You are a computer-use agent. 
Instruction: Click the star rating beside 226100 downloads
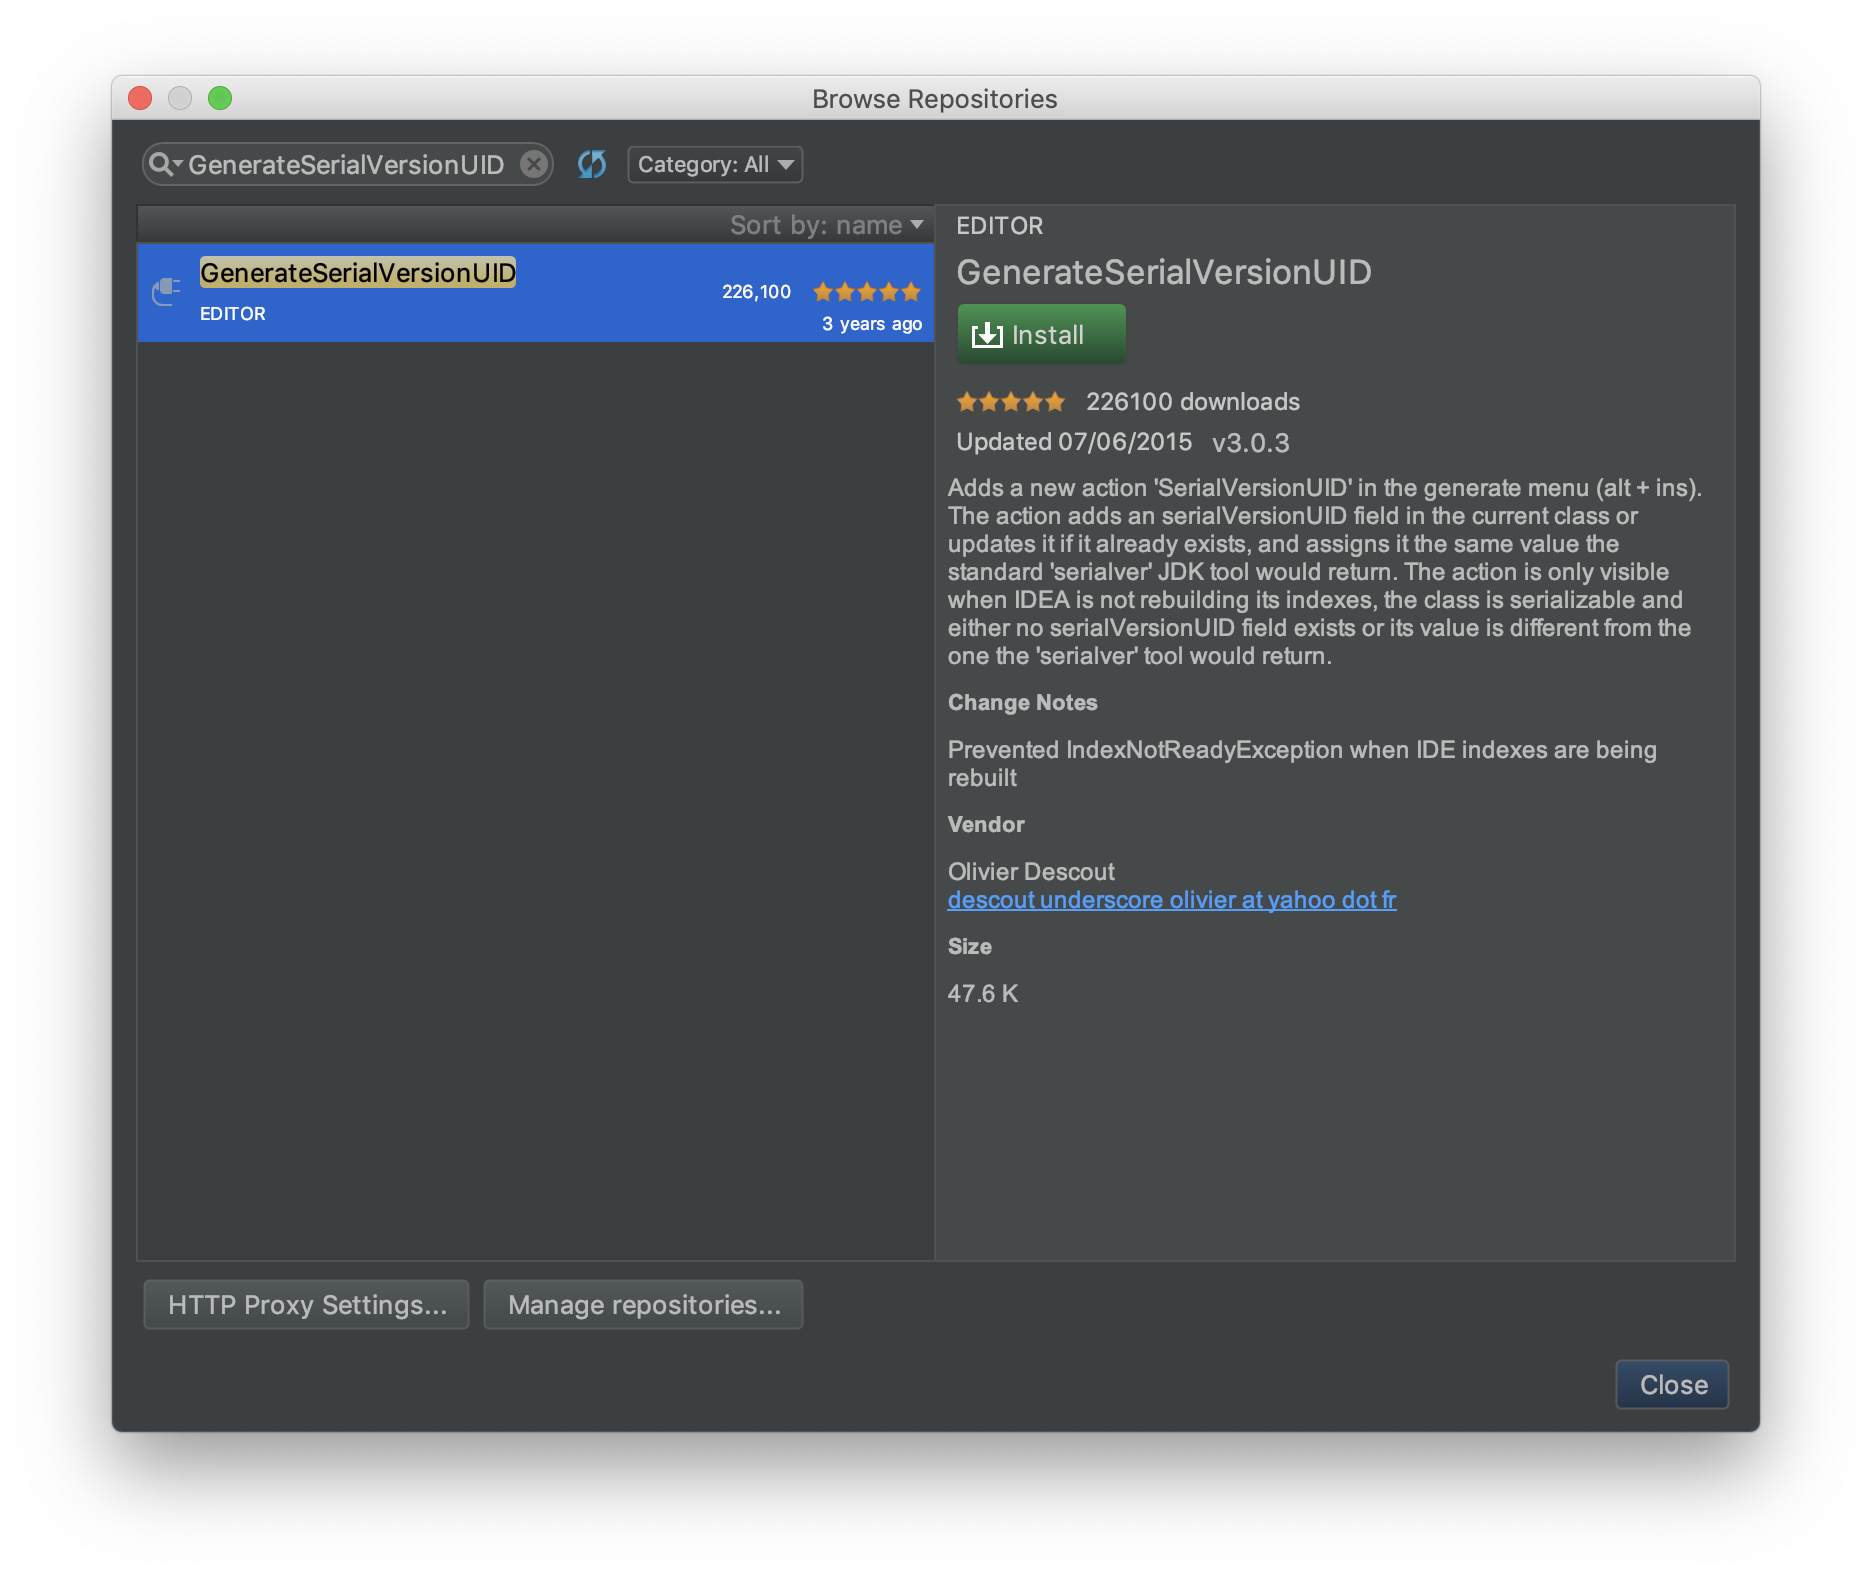click(x=1010, y=402)
